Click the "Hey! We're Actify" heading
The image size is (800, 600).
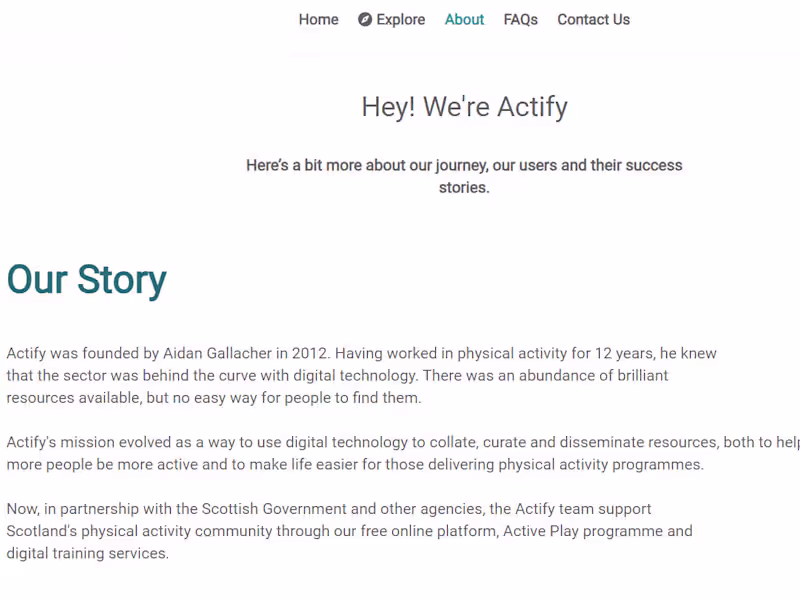pyautogui.click(x=464, y=107)
